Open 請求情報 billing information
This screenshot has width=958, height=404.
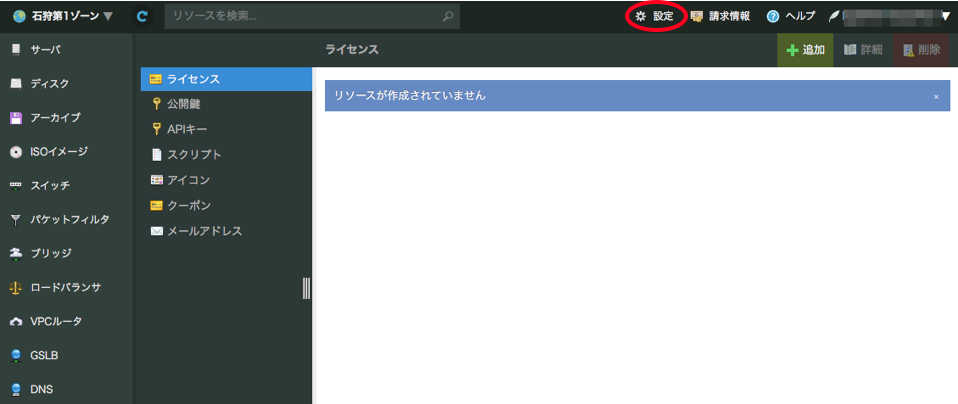721,16
